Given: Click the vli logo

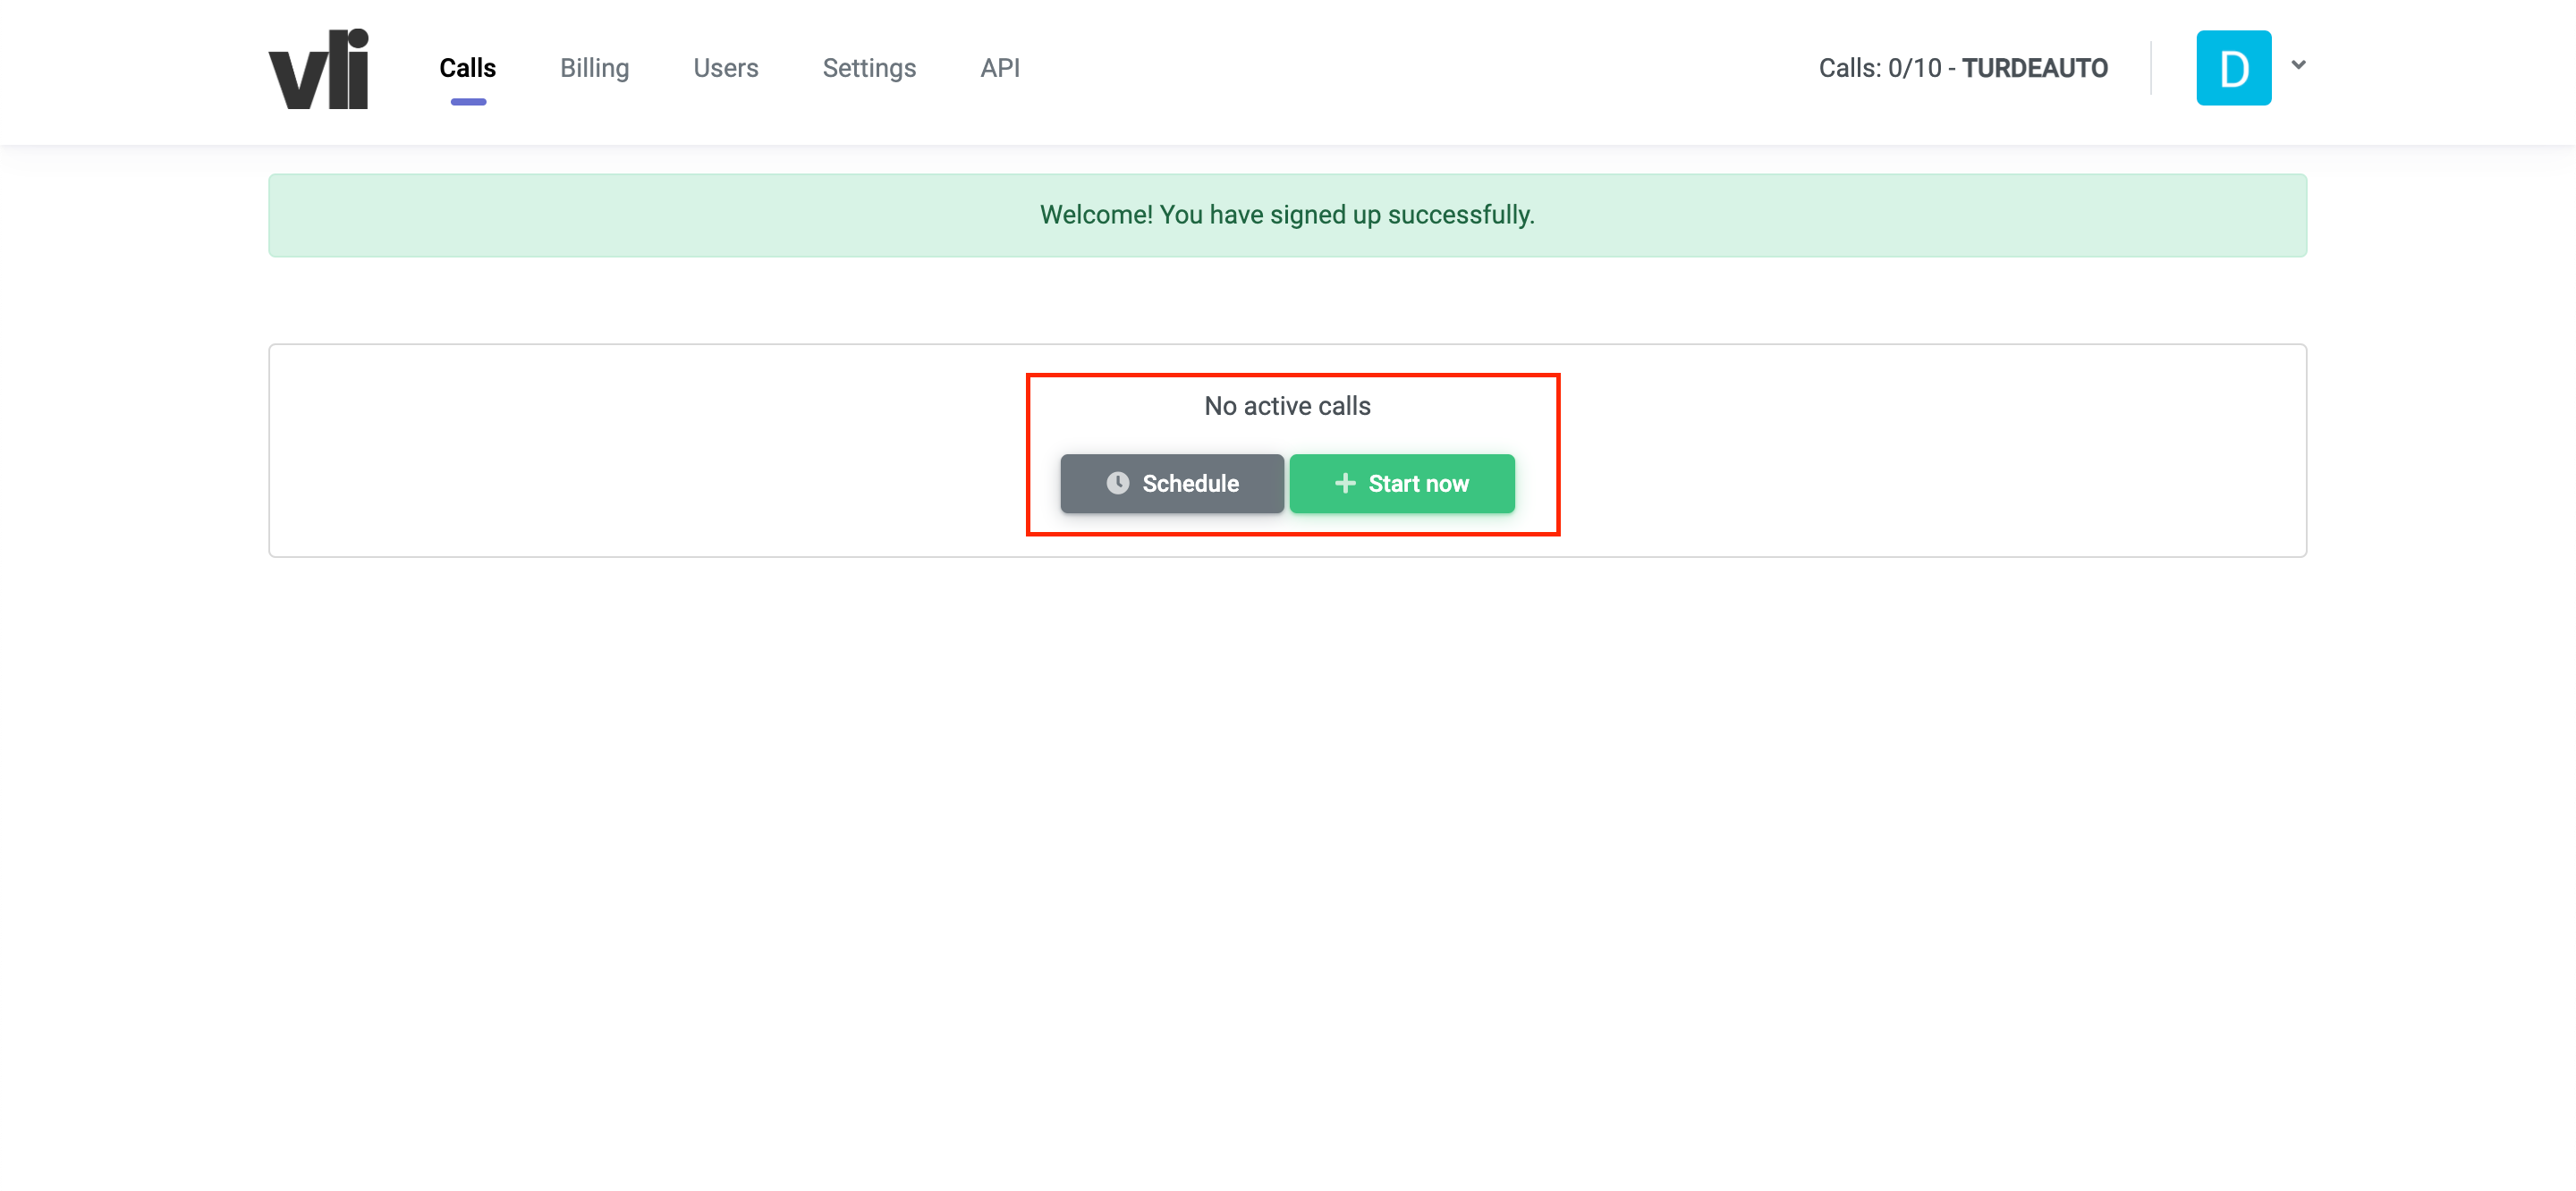Looking at the screenshot, I should point(318,69).
